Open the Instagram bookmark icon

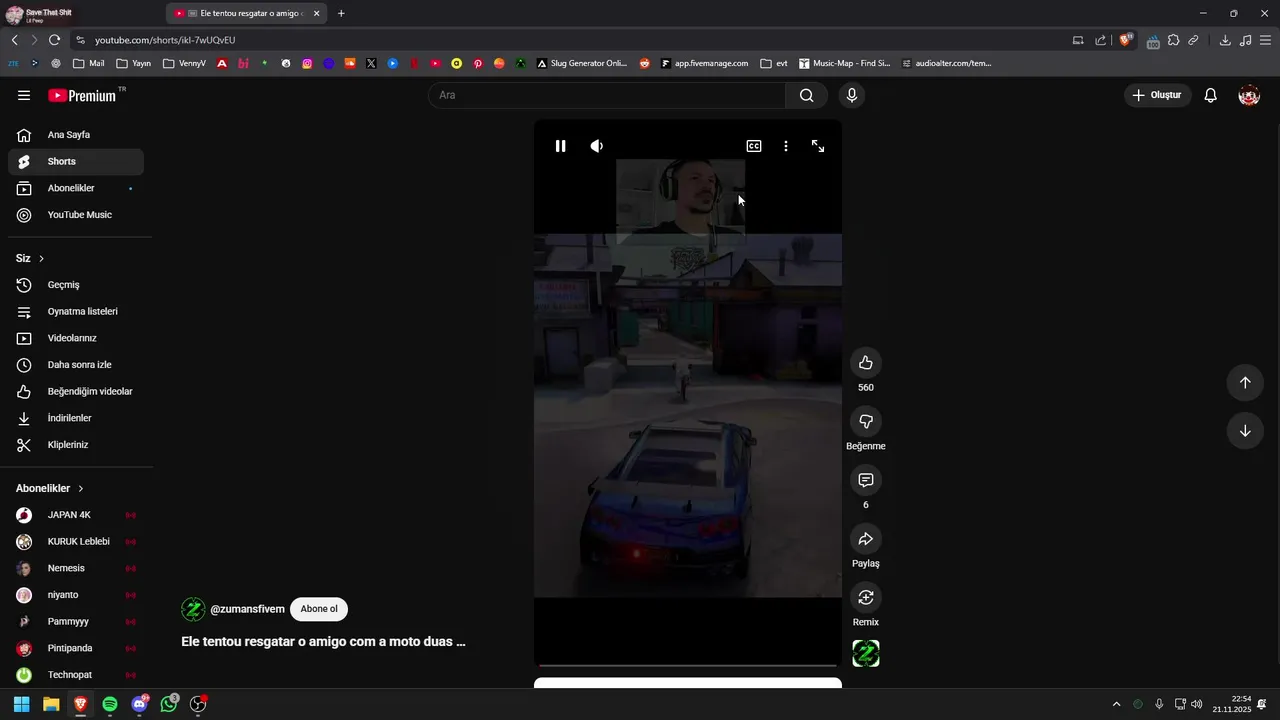tap(307, 63)
